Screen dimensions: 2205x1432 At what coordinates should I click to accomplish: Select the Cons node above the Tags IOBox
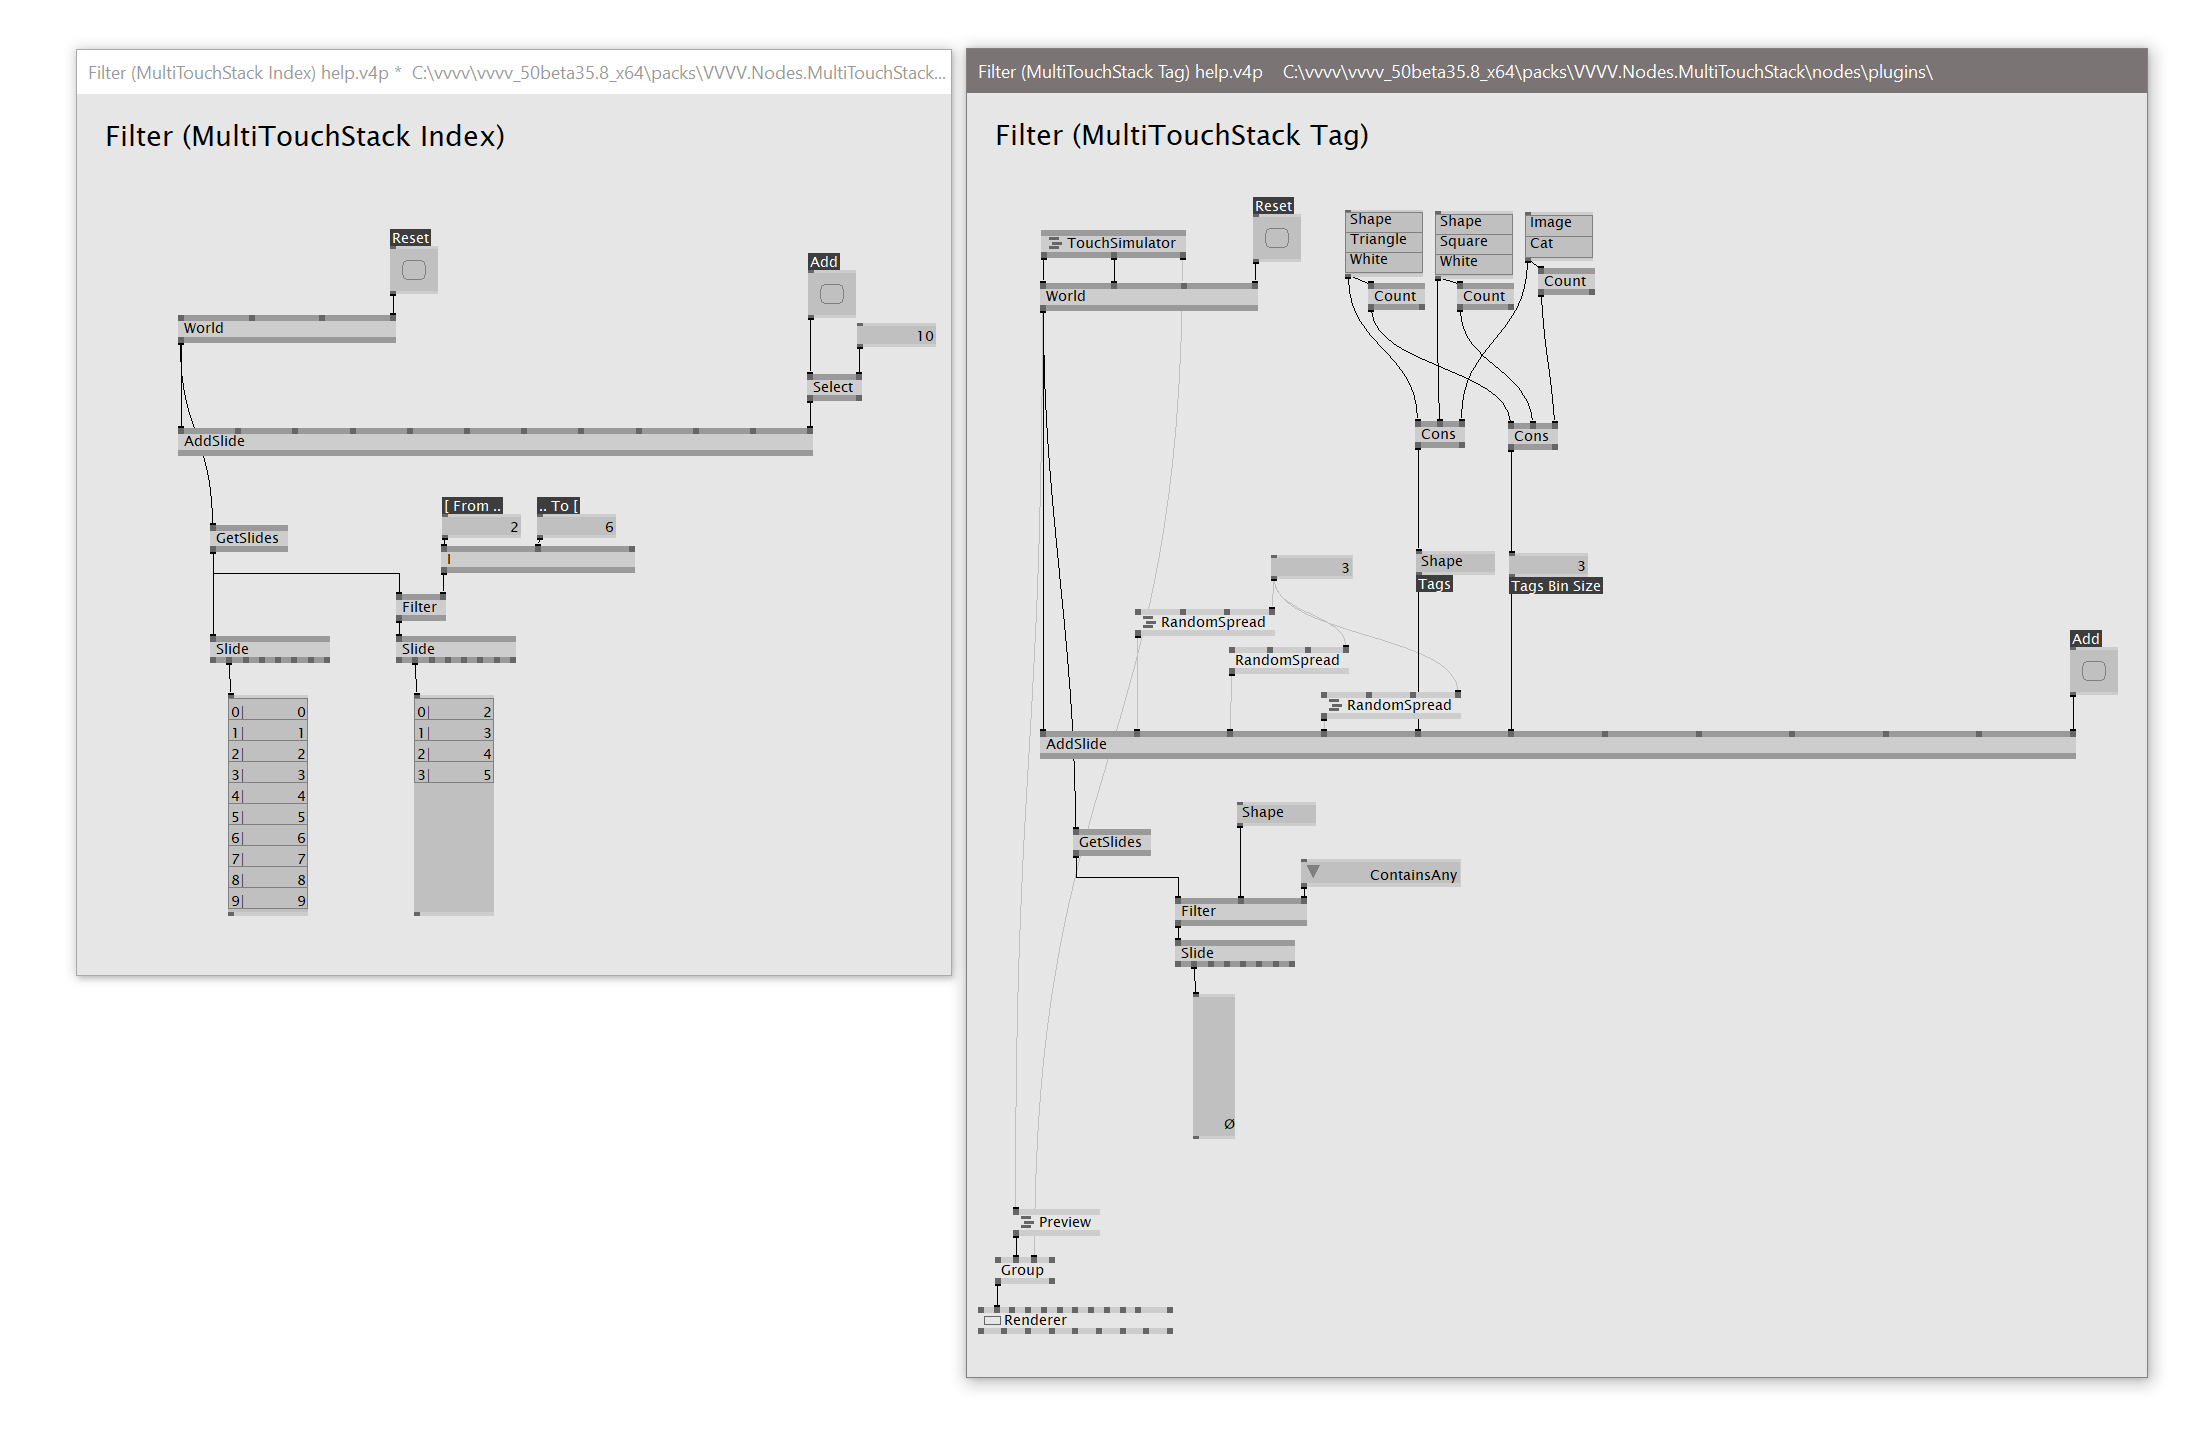[1440, 434]
